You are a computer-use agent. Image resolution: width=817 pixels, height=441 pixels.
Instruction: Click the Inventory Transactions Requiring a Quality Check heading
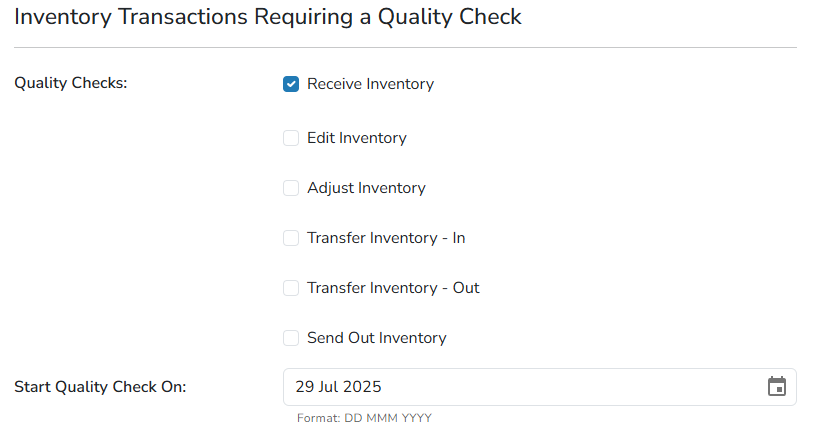[268, 17]
